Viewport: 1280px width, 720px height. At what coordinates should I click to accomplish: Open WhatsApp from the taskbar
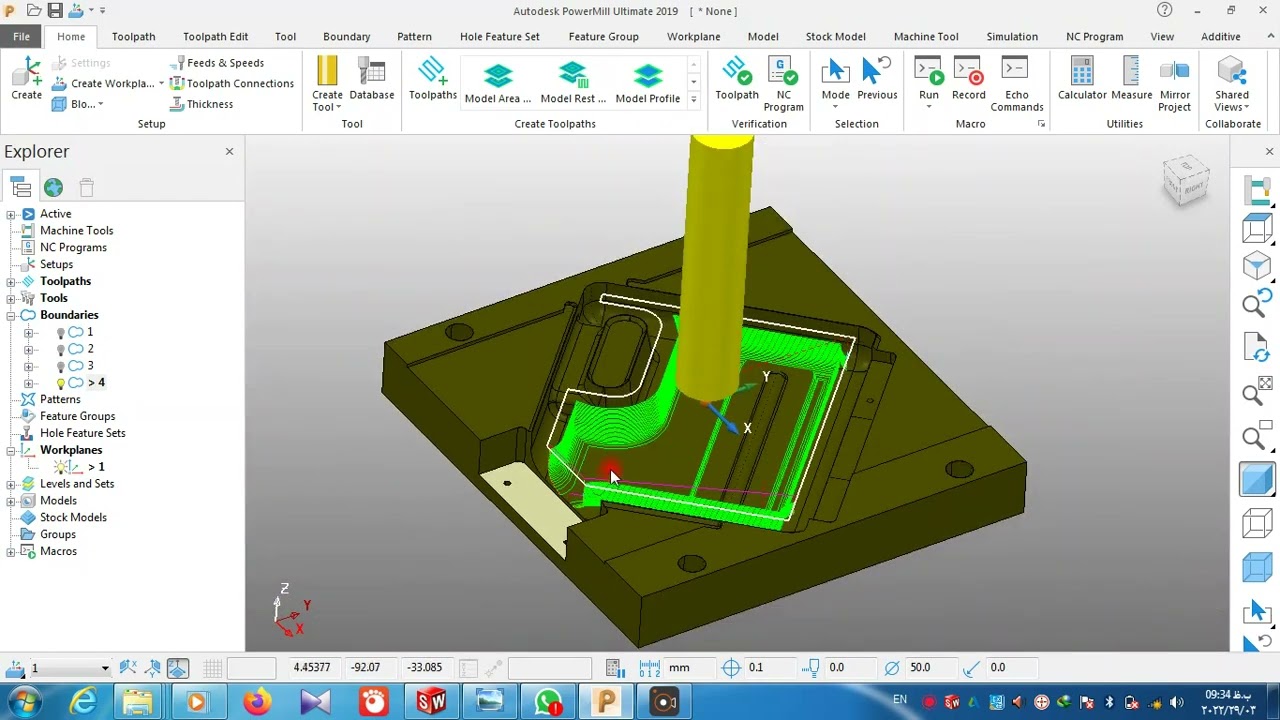point(548,702)
